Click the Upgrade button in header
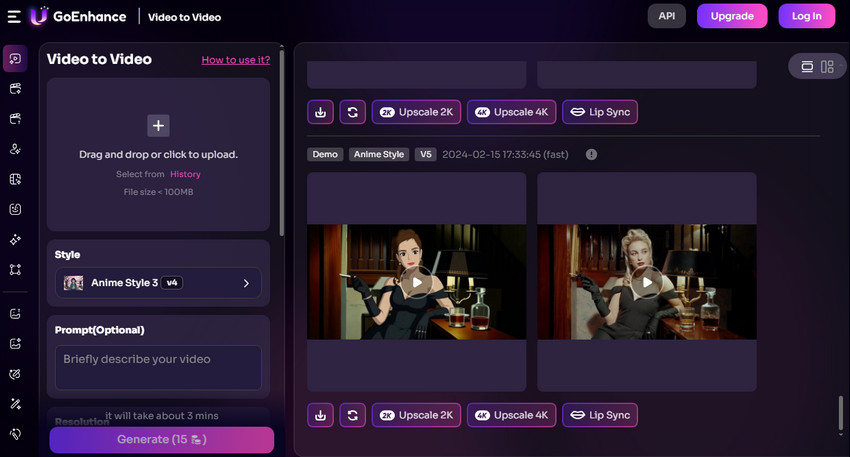The height and width of the screenshot is (457, 850). click(x=731, y=16)
